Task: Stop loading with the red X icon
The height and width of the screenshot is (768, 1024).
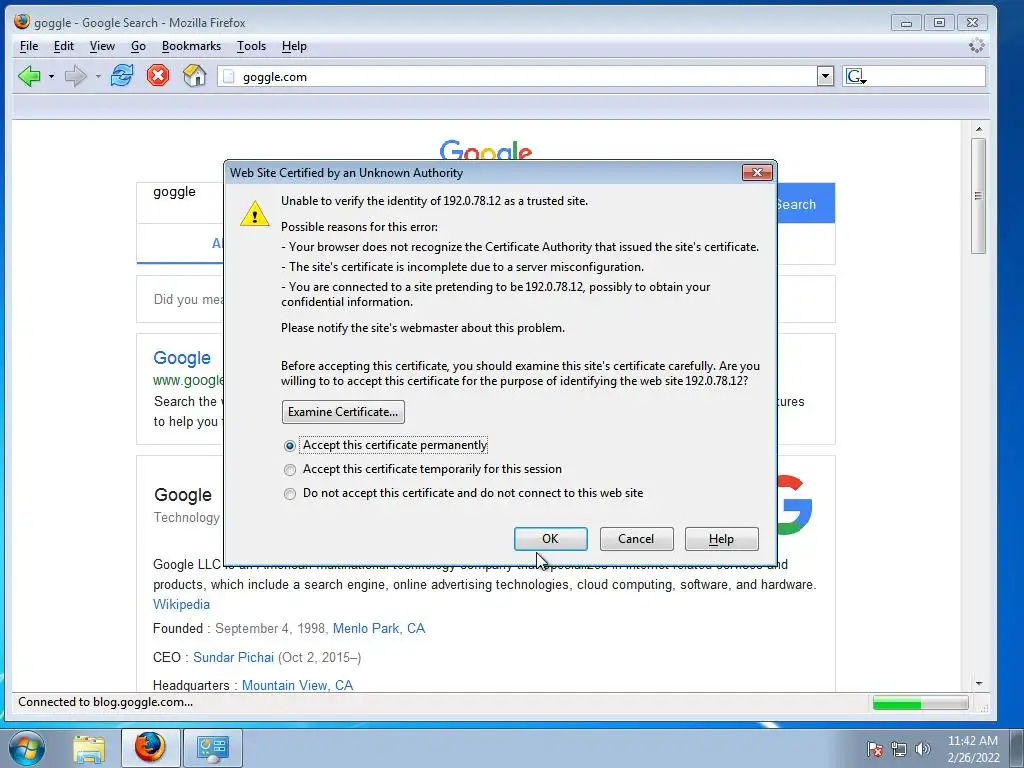Action: [157, 76]
